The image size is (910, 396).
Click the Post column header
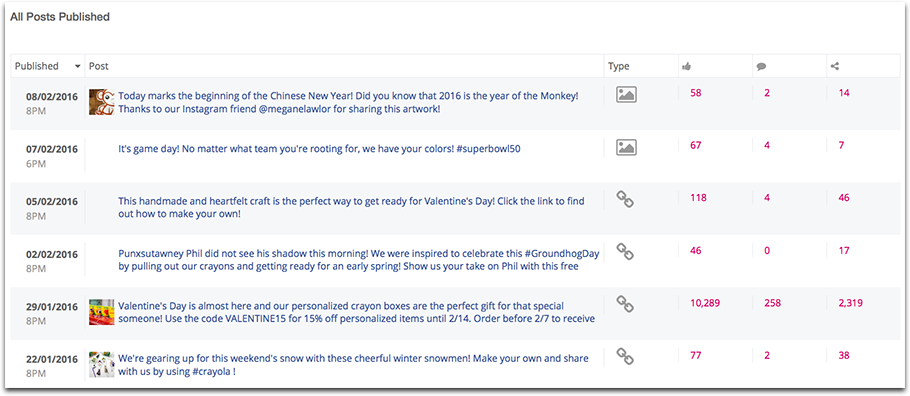coord(99,66)
